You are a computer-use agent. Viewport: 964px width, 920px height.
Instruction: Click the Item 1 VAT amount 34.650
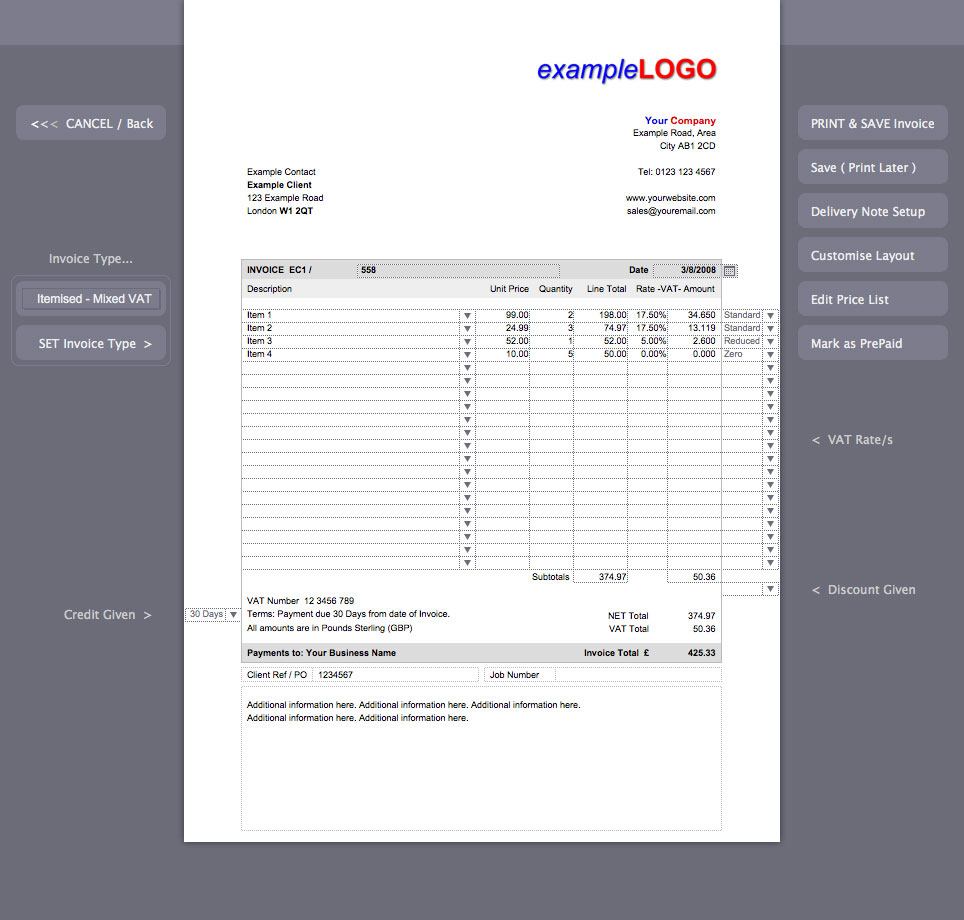tap(695, 315)
